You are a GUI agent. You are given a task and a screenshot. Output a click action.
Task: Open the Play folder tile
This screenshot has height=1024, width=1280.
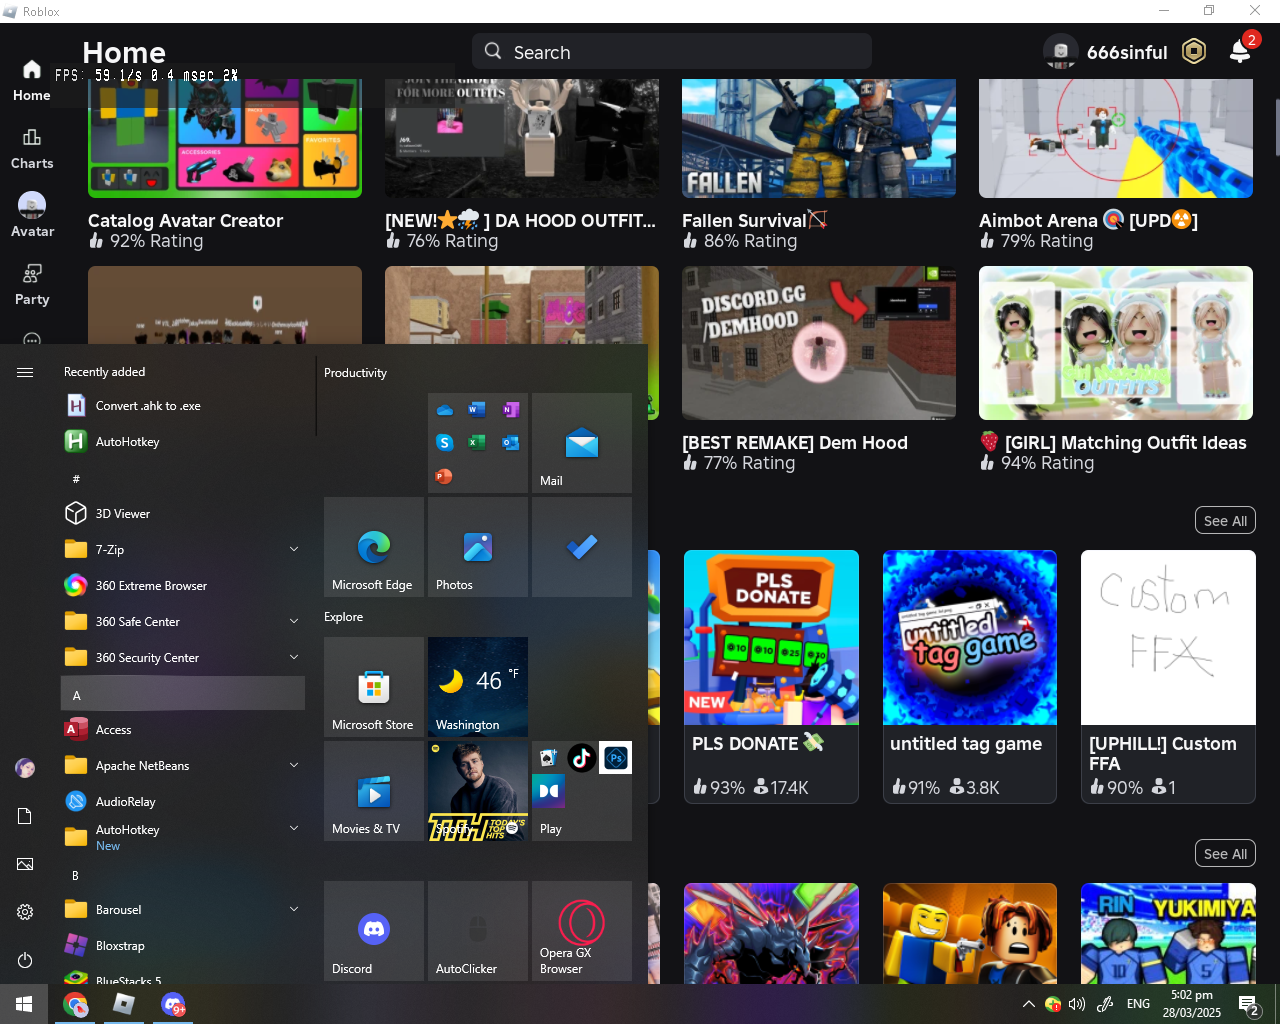click(x=582, y=791)
